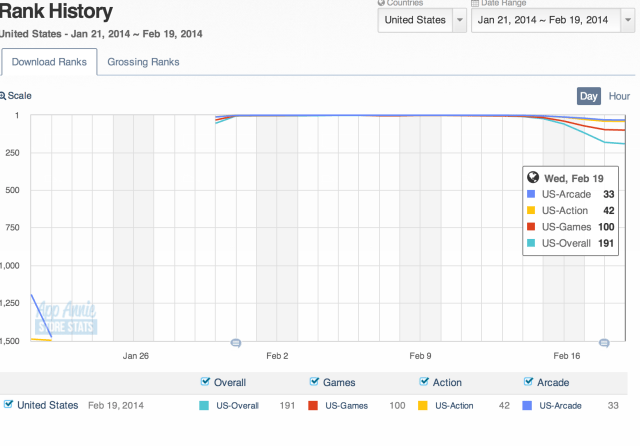Click the Feb 19, 2014 date text
The height and width of the screenshot is (446, 640).
[x=116, y=406]
